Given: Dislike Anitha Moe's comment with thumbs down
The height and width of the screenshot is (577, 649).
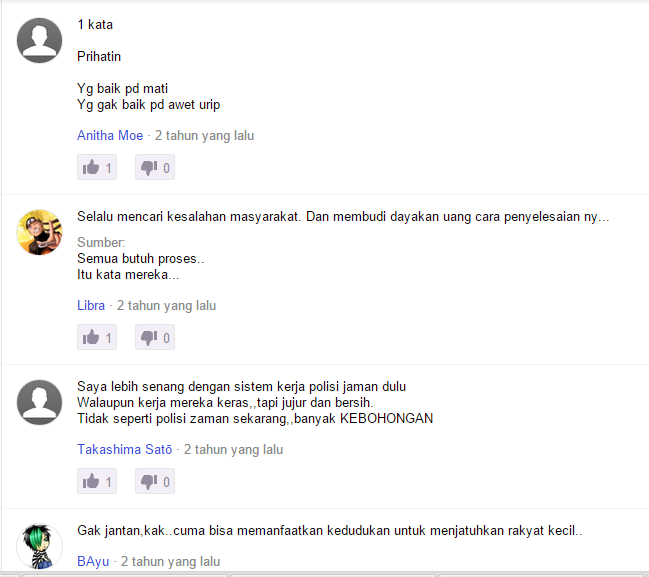Looking at the screenshot, I should pyautogui.click(x=155, y=167).
